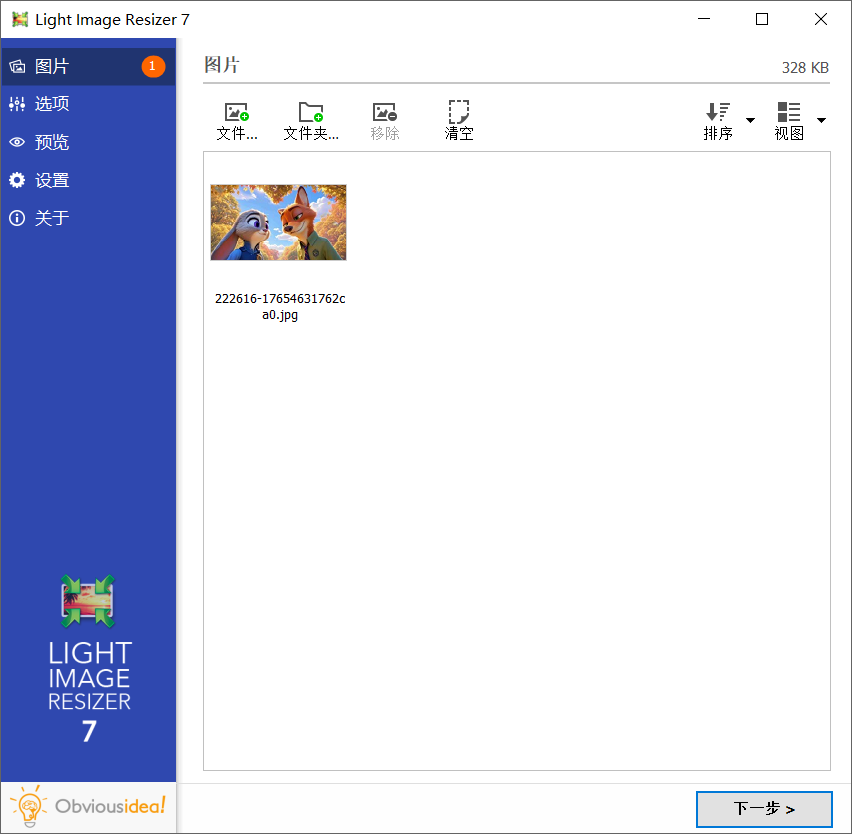Click the 视图 view layout icon
The width and height of the screenshot is (852, 834).
point(787,112)
